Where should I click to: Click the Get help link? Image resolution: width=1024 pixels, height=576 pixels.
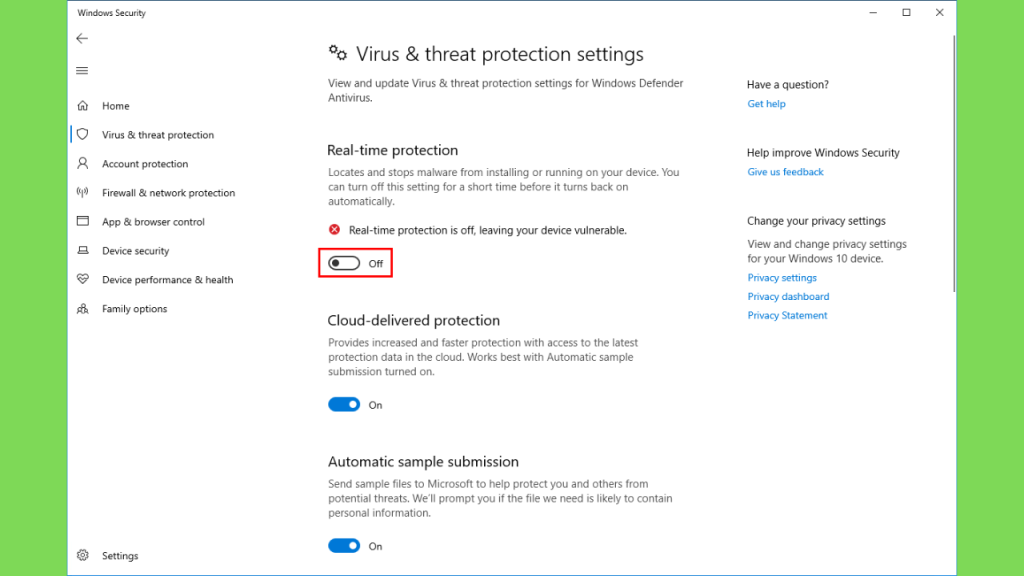pyautogui.click(x=766, y=104)
